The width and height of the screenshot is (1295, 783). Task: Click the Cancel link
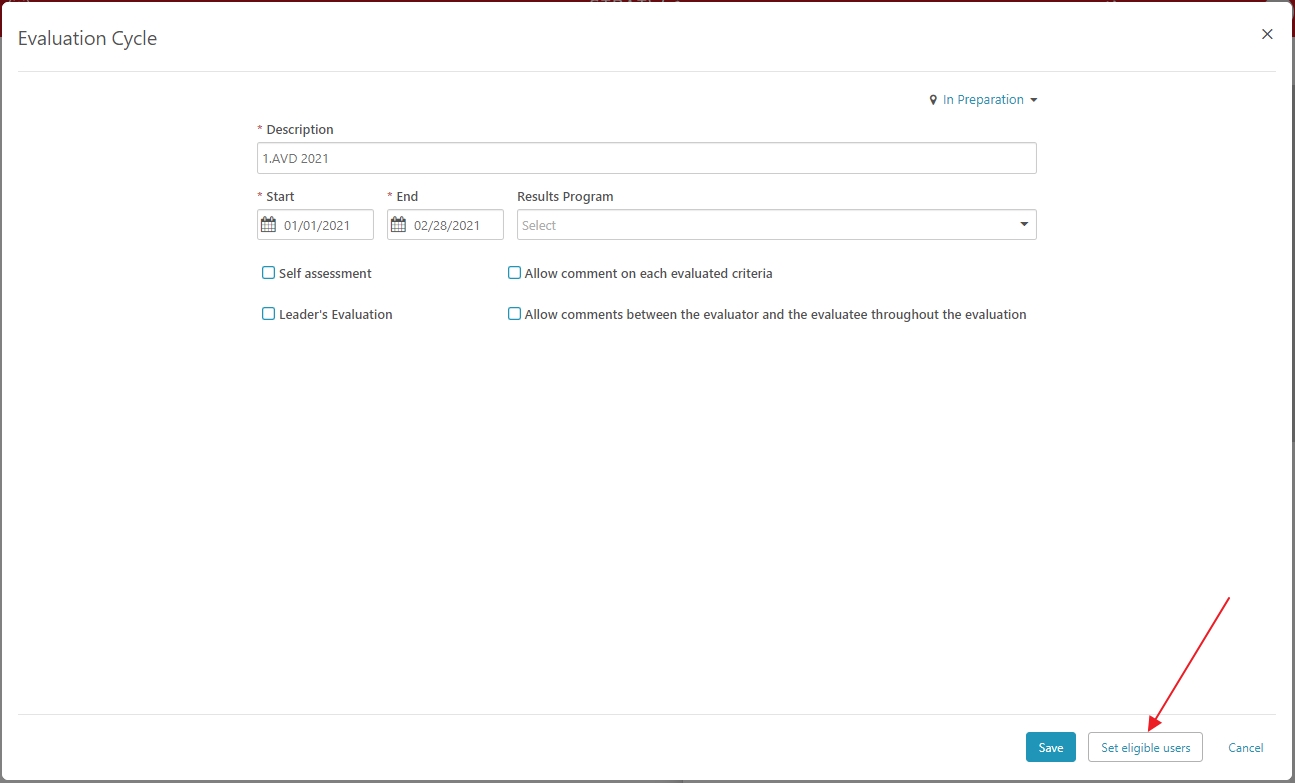pyautogui.click(x=1245, y=748)
